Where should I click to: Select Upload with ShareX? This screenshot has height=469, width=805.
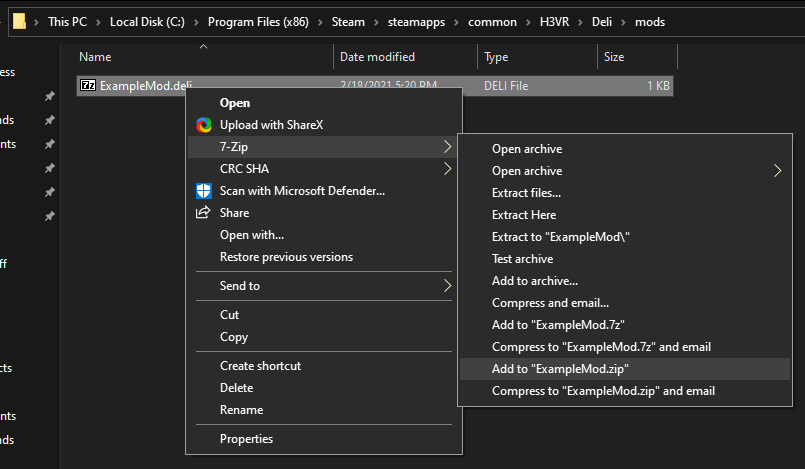[324, 125]
